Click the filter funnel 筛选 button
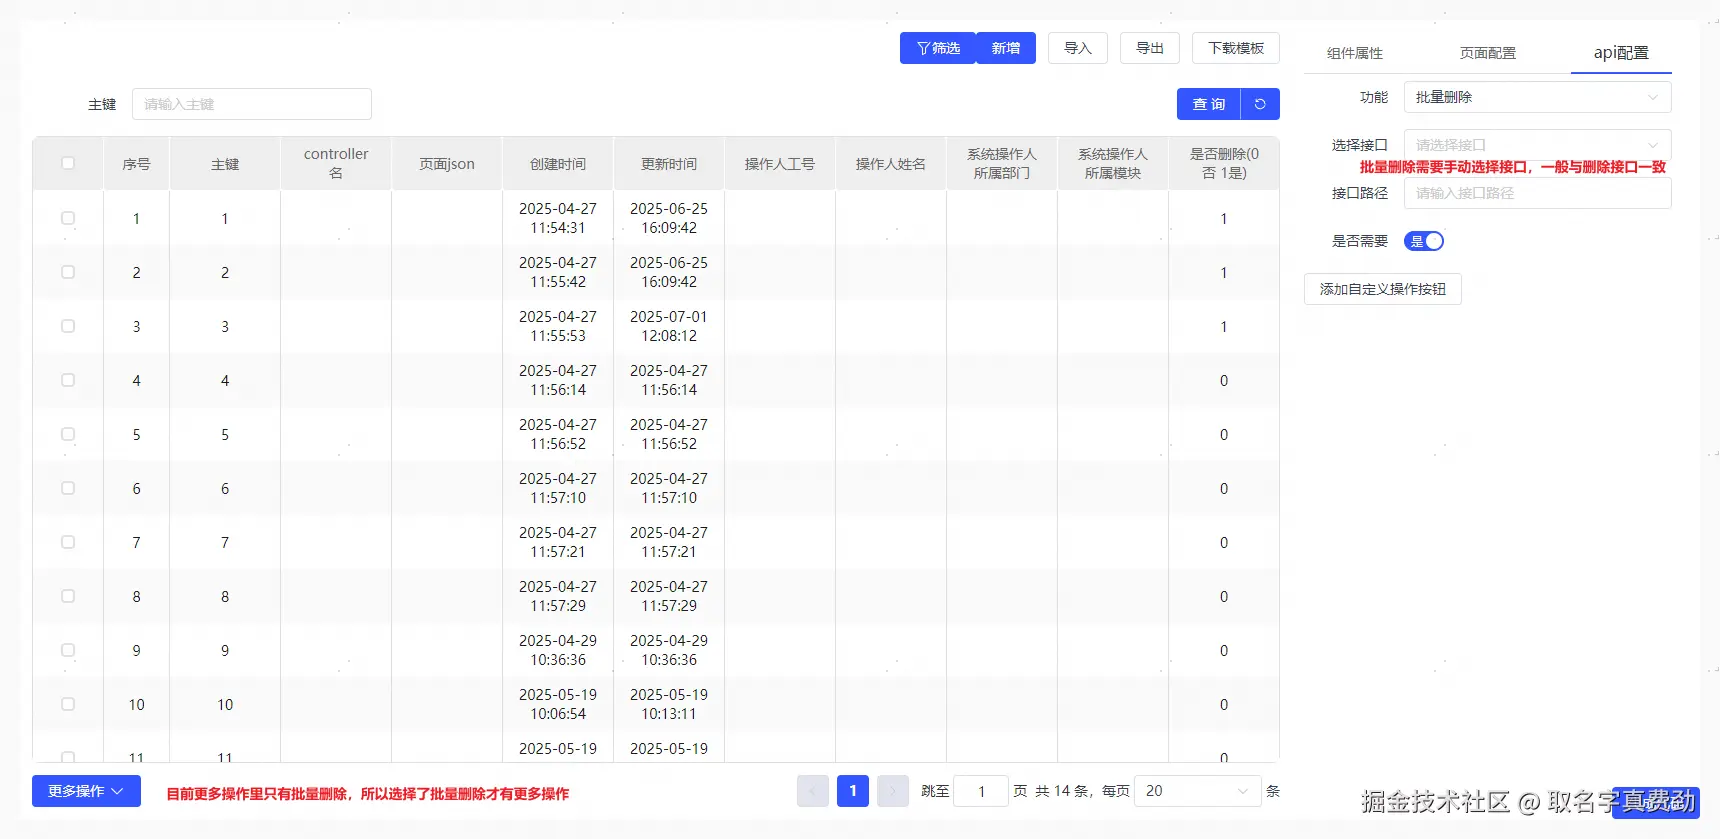This screenshot has height=839, width=1720. pos(937,48)
